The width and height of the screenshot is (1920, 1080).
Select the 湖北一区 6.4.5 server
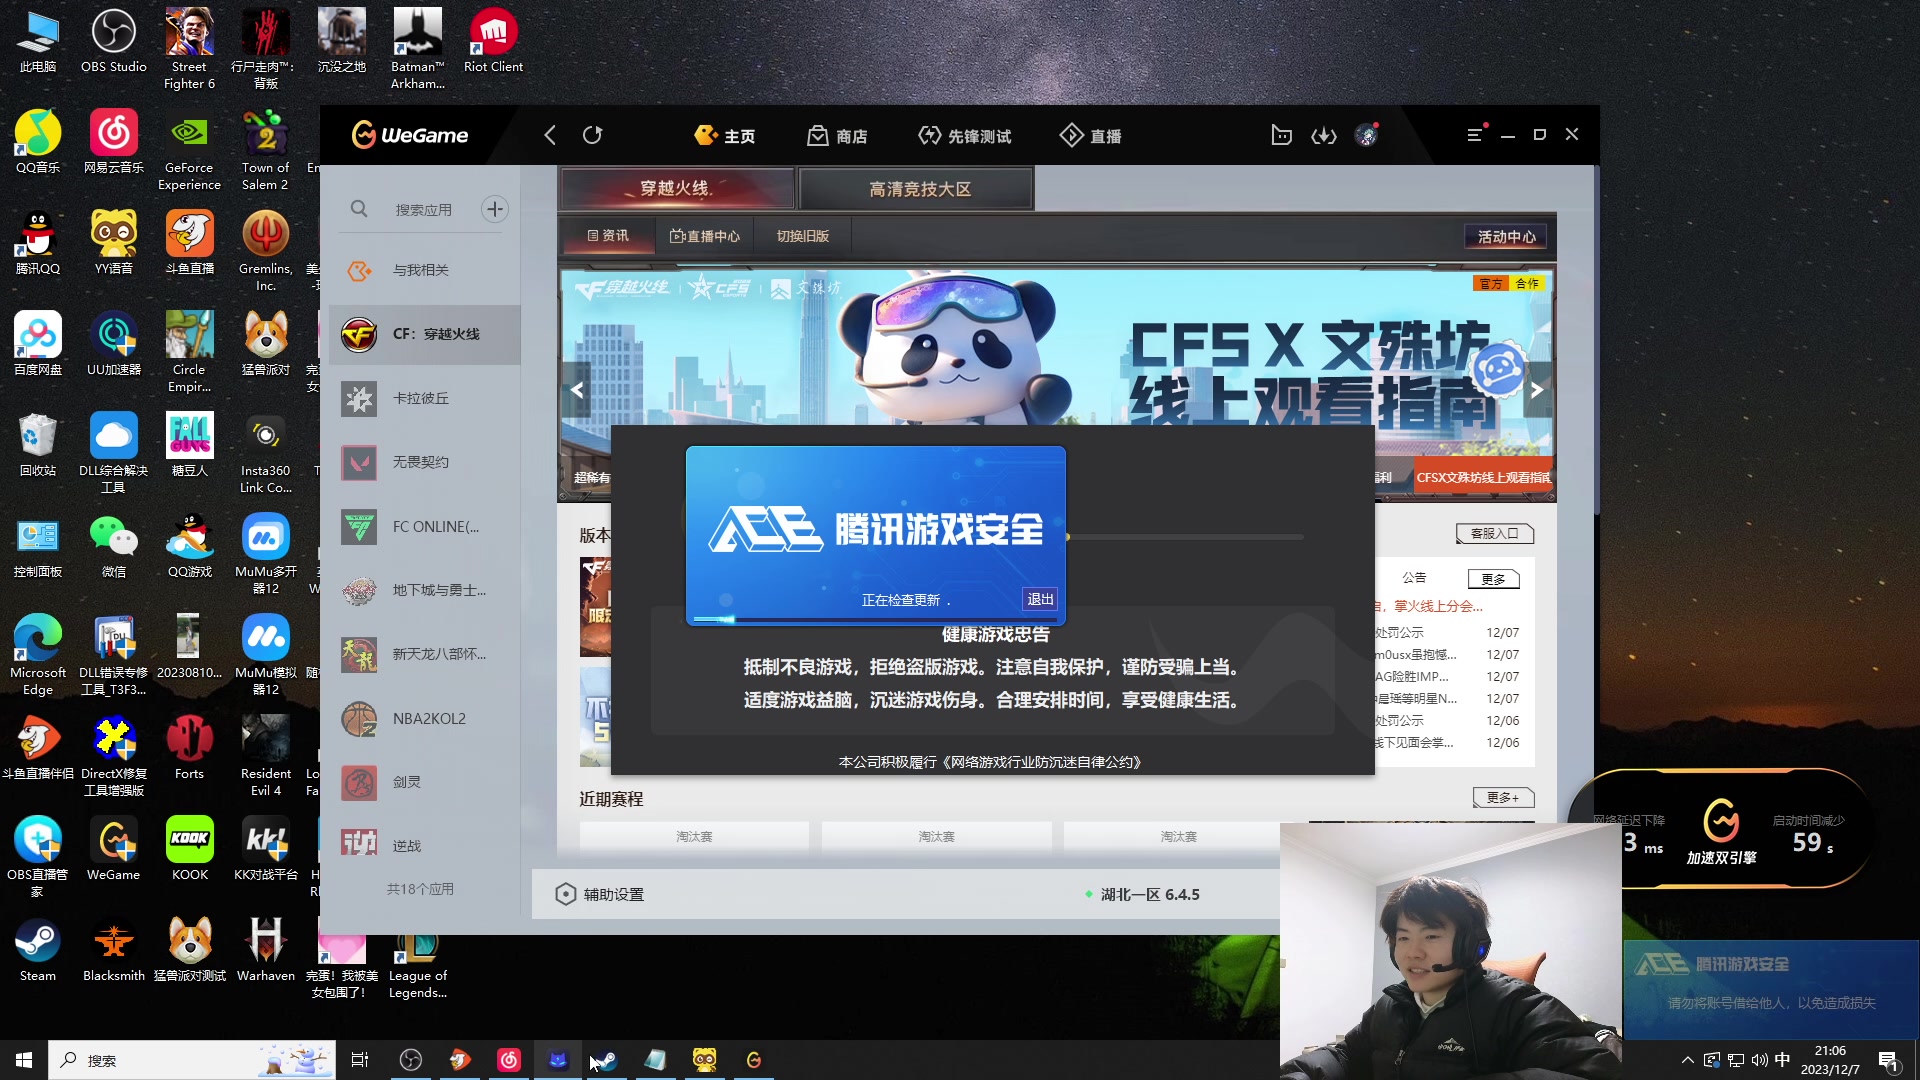[x=1142, y=894]
